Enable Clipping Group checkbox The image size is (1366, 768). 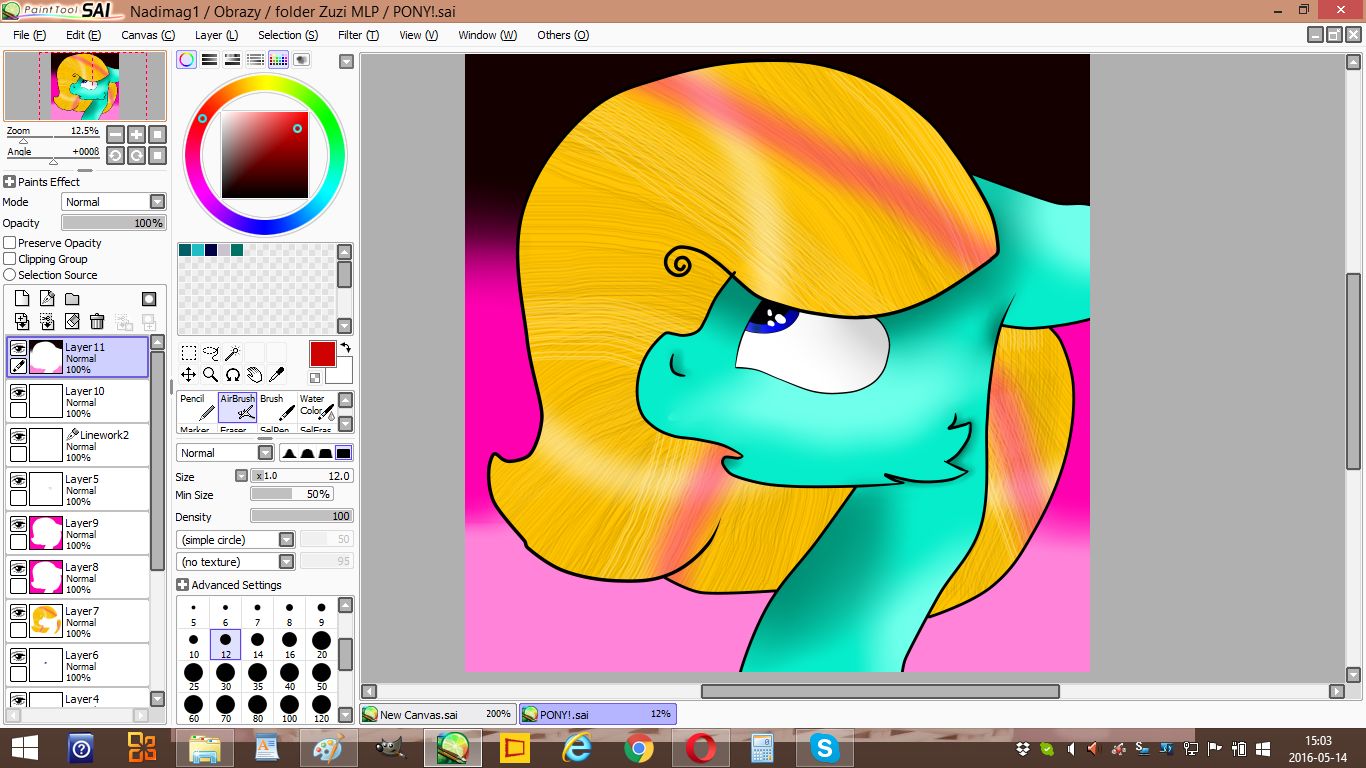(10, 259)
